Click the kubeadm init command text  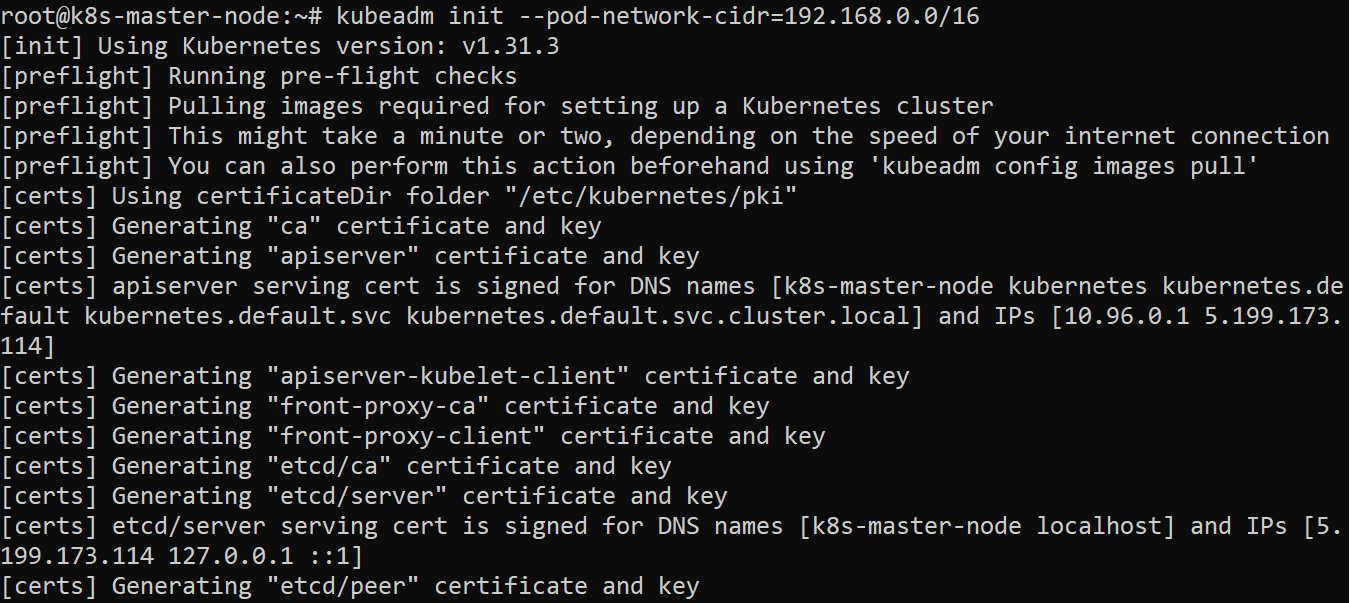tap(420, 15)
